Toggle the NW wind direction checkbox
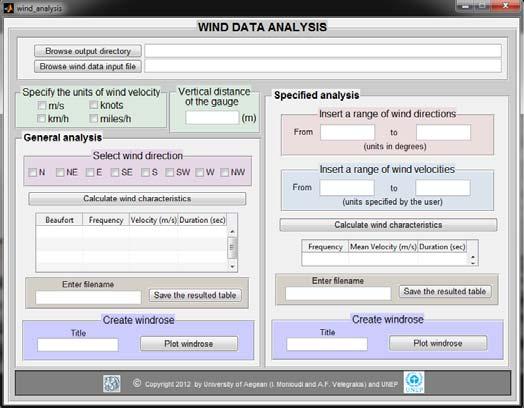The height and width of the screenshot is (408, 524). click(x=224, y=172)
